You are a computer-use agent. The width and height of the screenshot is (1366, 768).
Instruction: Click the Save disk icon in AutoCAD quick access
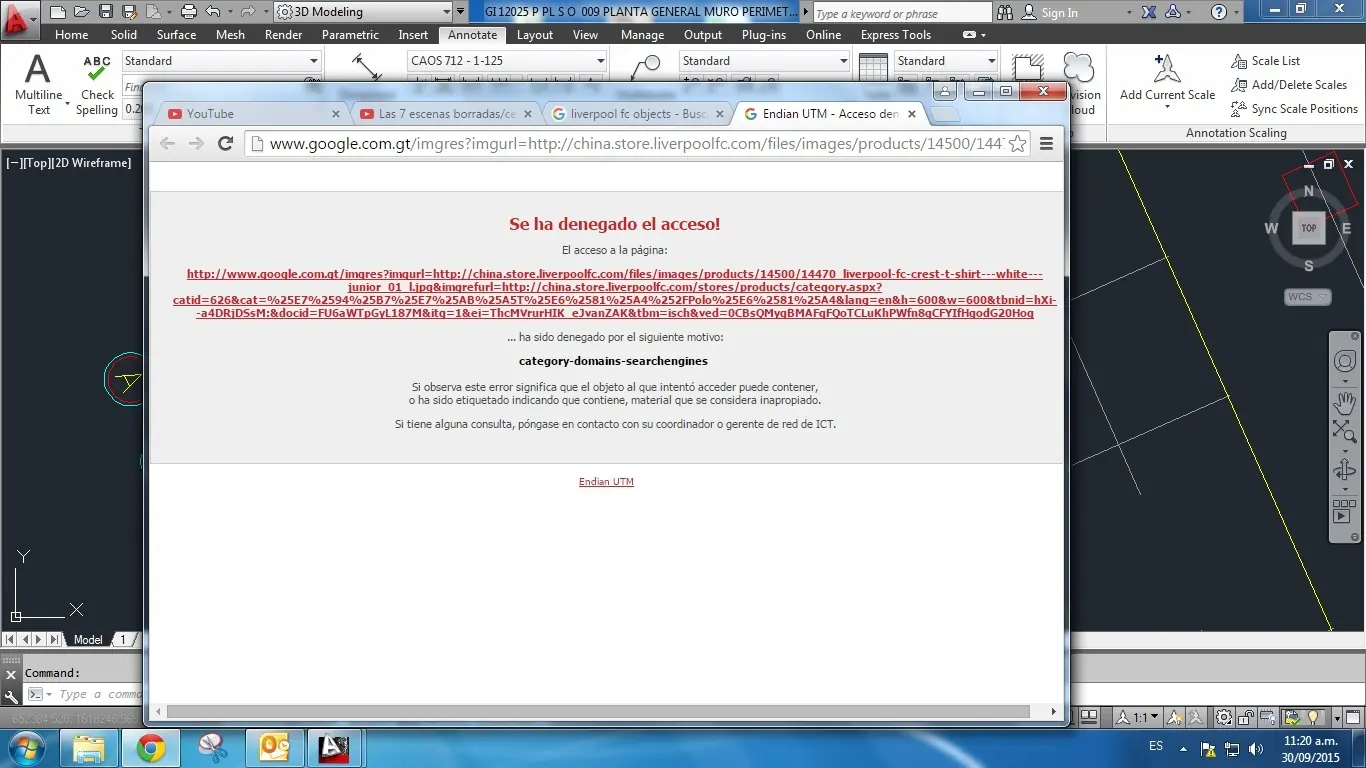pos(106,12)
